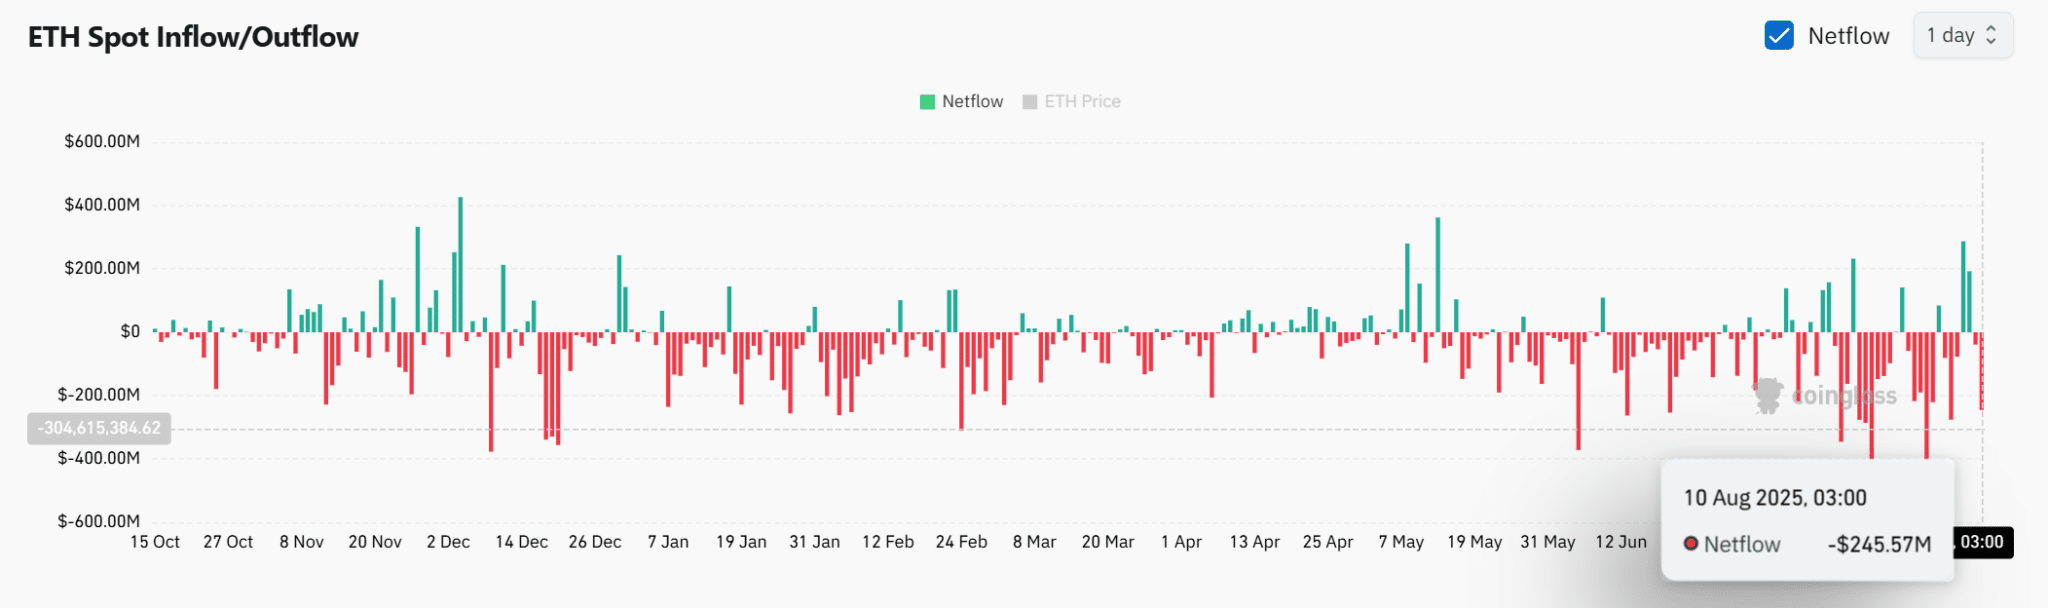The image size is (2048, 608).
Task: Open the 1 day interval dropdown
Action: (1962, 36)
